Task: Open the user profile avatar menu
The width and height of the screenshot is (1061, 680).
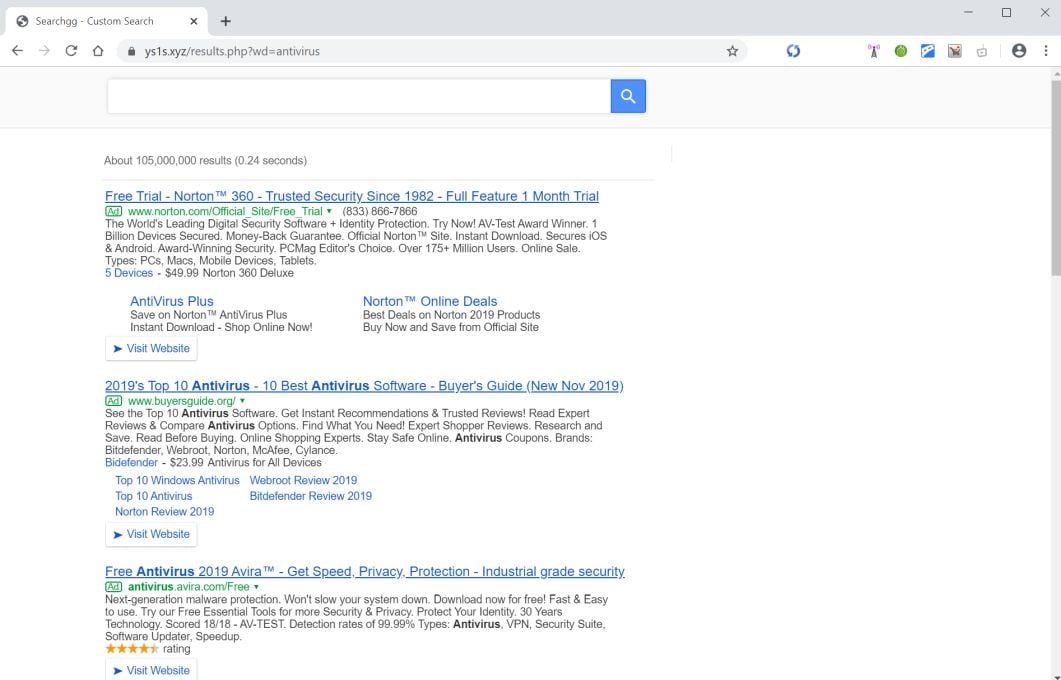Action: coord(1019,51)
